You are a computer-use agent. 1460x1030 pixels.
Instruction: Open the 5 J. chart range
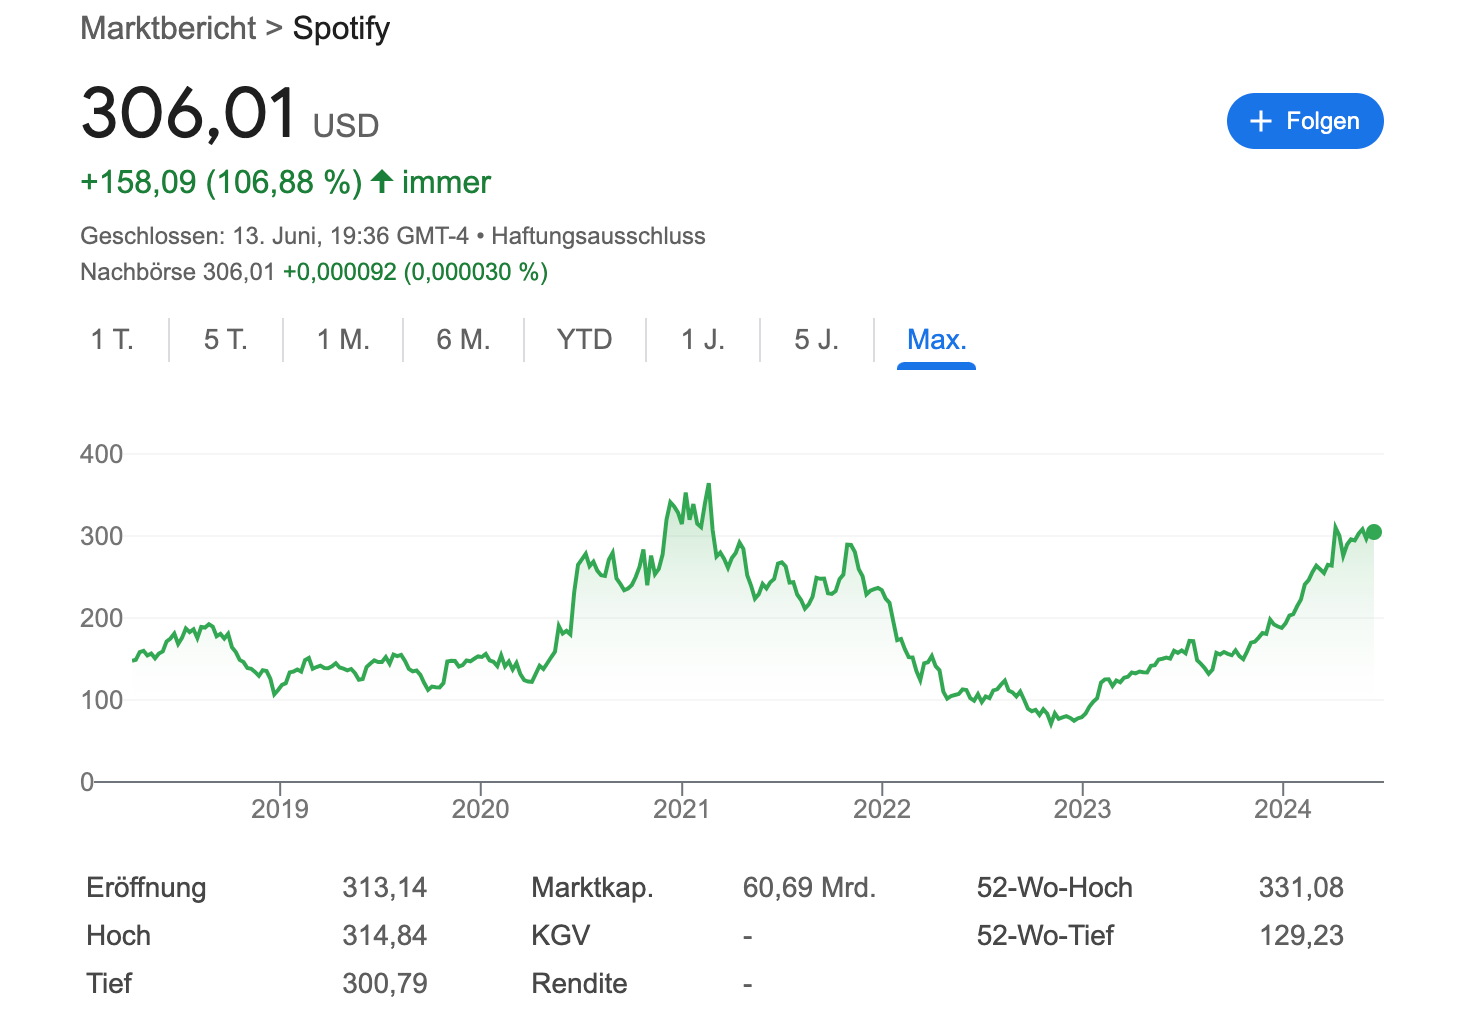816,340
